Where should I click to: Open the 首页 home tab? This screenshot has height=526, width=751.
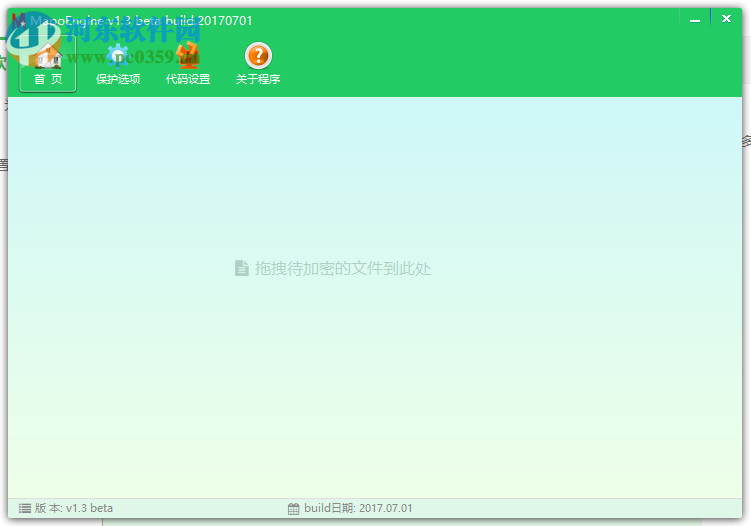(48, 63)
